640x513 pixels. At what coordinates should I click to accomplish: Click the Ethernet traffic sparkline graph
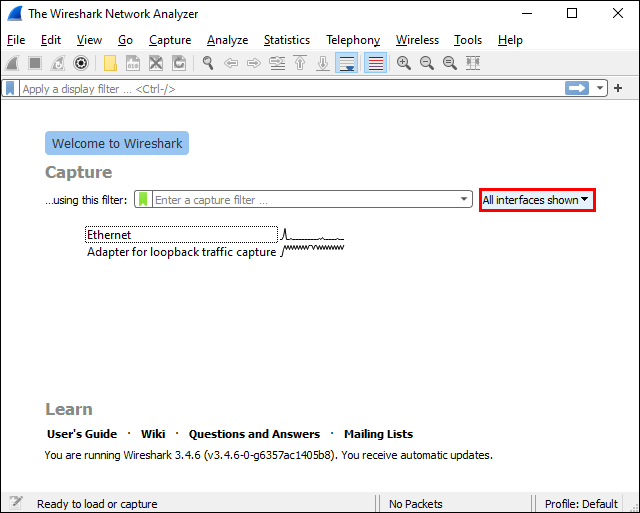(313, 235)
